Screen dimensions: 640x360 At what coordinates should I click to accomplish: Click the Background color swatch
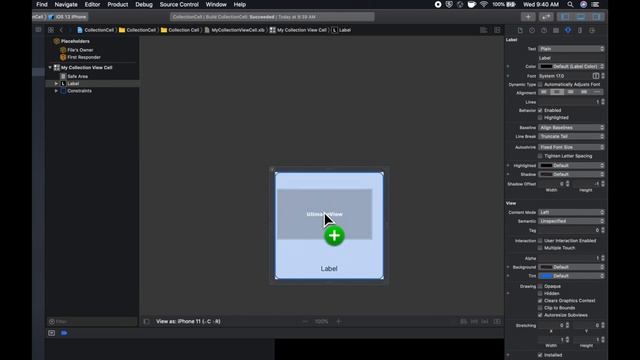tap(546, 267)
